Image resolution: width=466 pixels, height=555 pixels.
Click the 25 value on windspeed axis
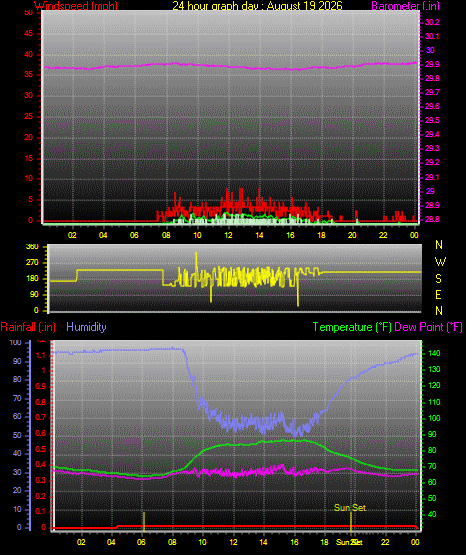[28, 116]
